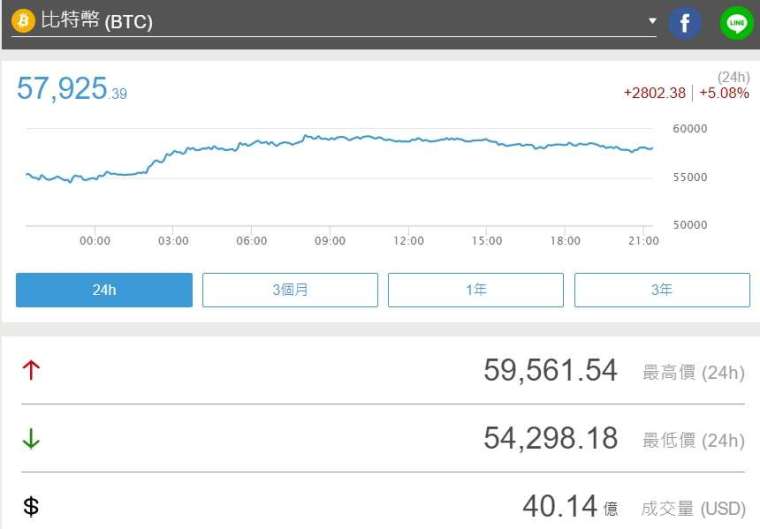Switch chart to 1年 range
This screenshot has width=760, height=529.
(476, 290)
